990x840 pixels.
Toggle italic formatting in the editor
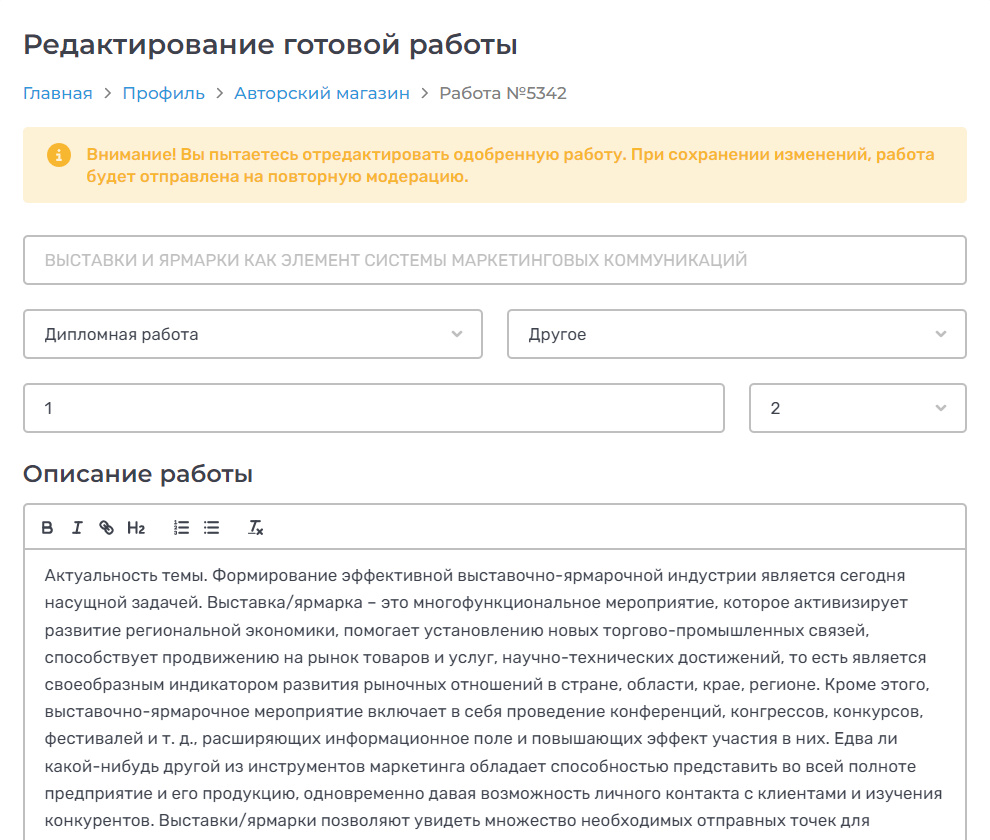pos(77,528)
